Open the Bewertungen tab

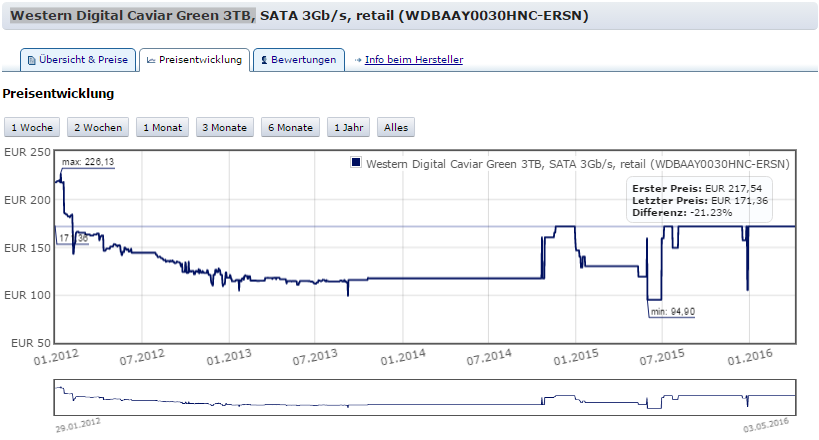(299, 60)
